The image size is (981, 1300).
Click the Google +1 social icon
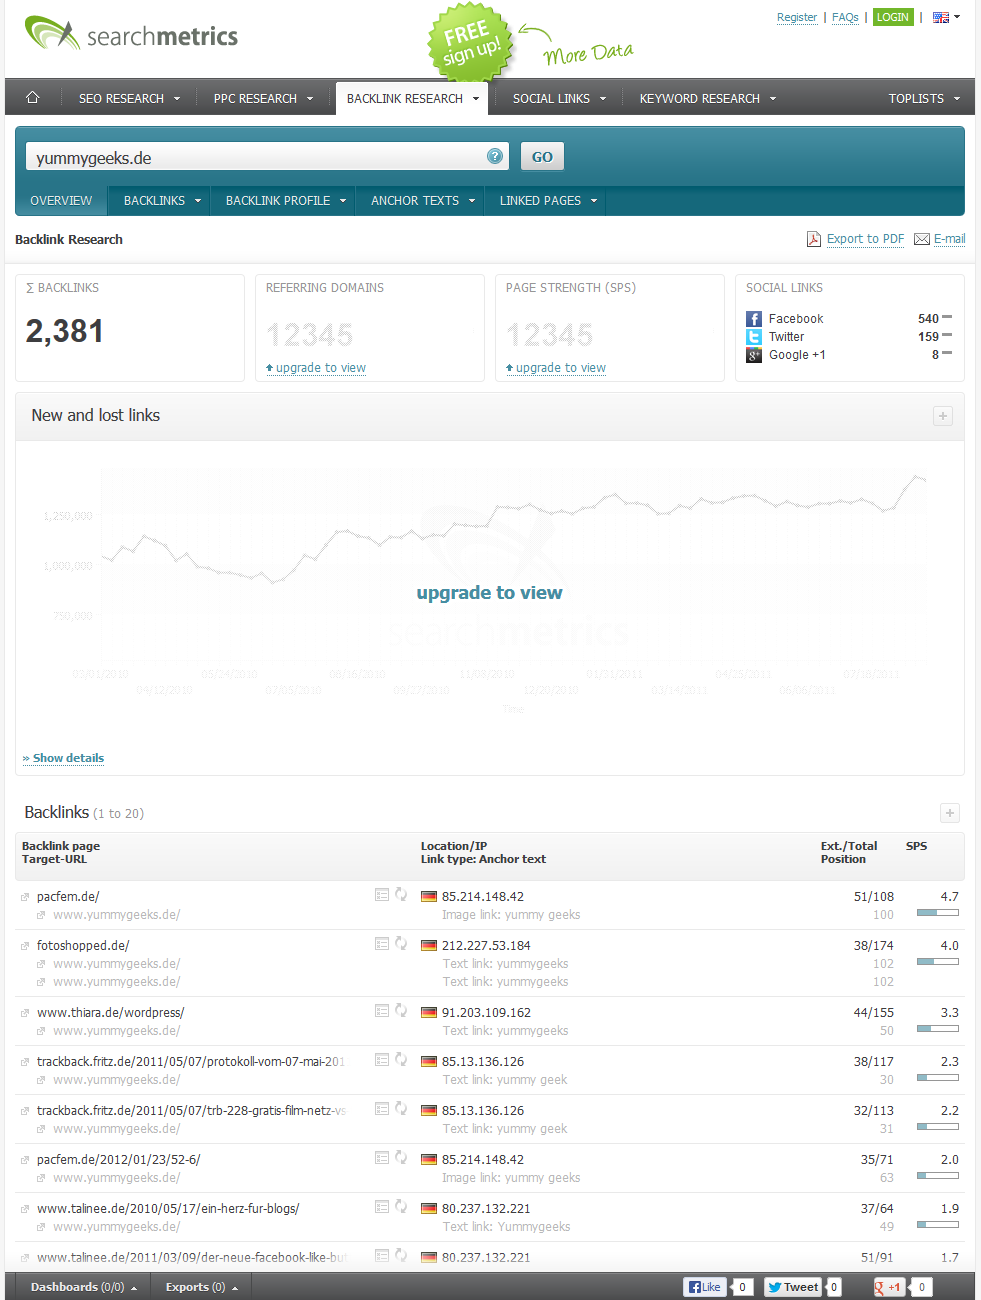754,355
